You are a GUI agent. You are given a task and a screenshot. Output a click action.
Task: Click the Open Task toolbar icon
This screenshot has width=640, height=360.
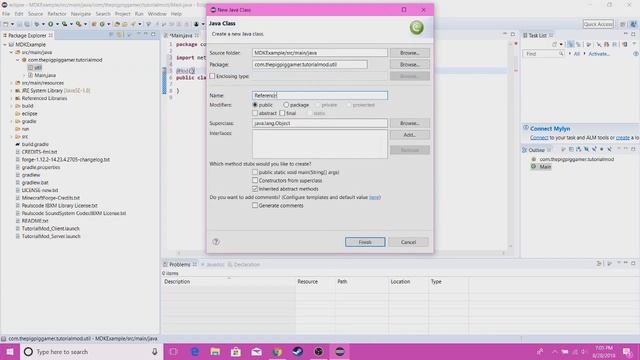click(124, 24)
